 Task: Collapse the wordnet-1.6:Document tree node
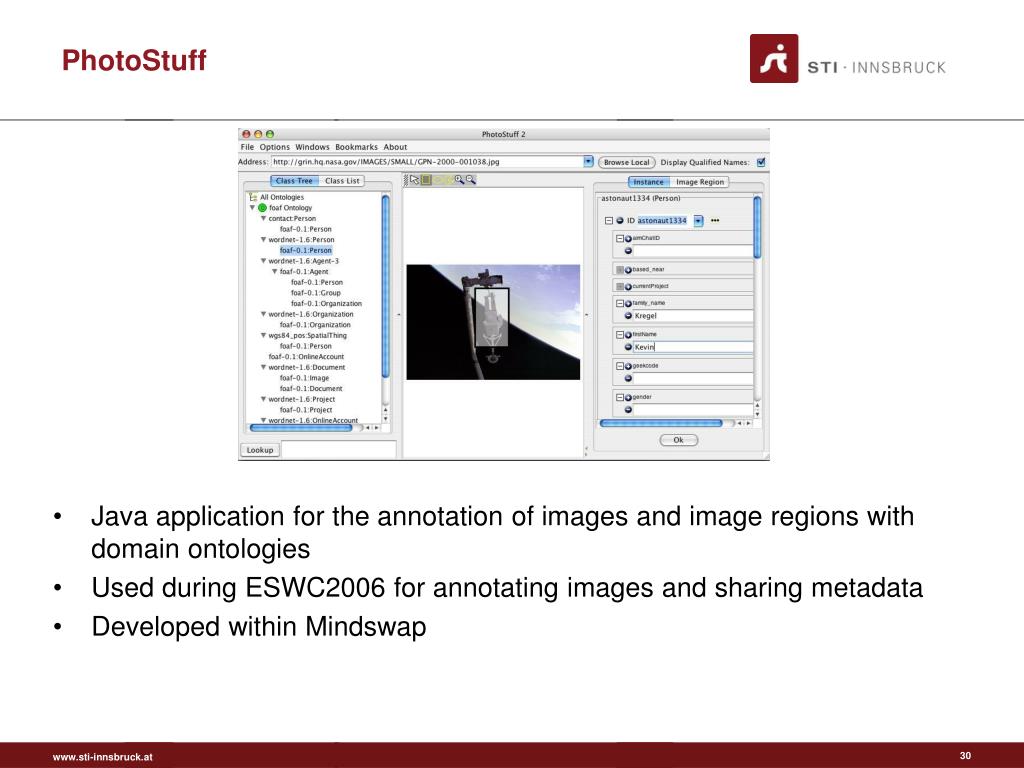(263, 368)
